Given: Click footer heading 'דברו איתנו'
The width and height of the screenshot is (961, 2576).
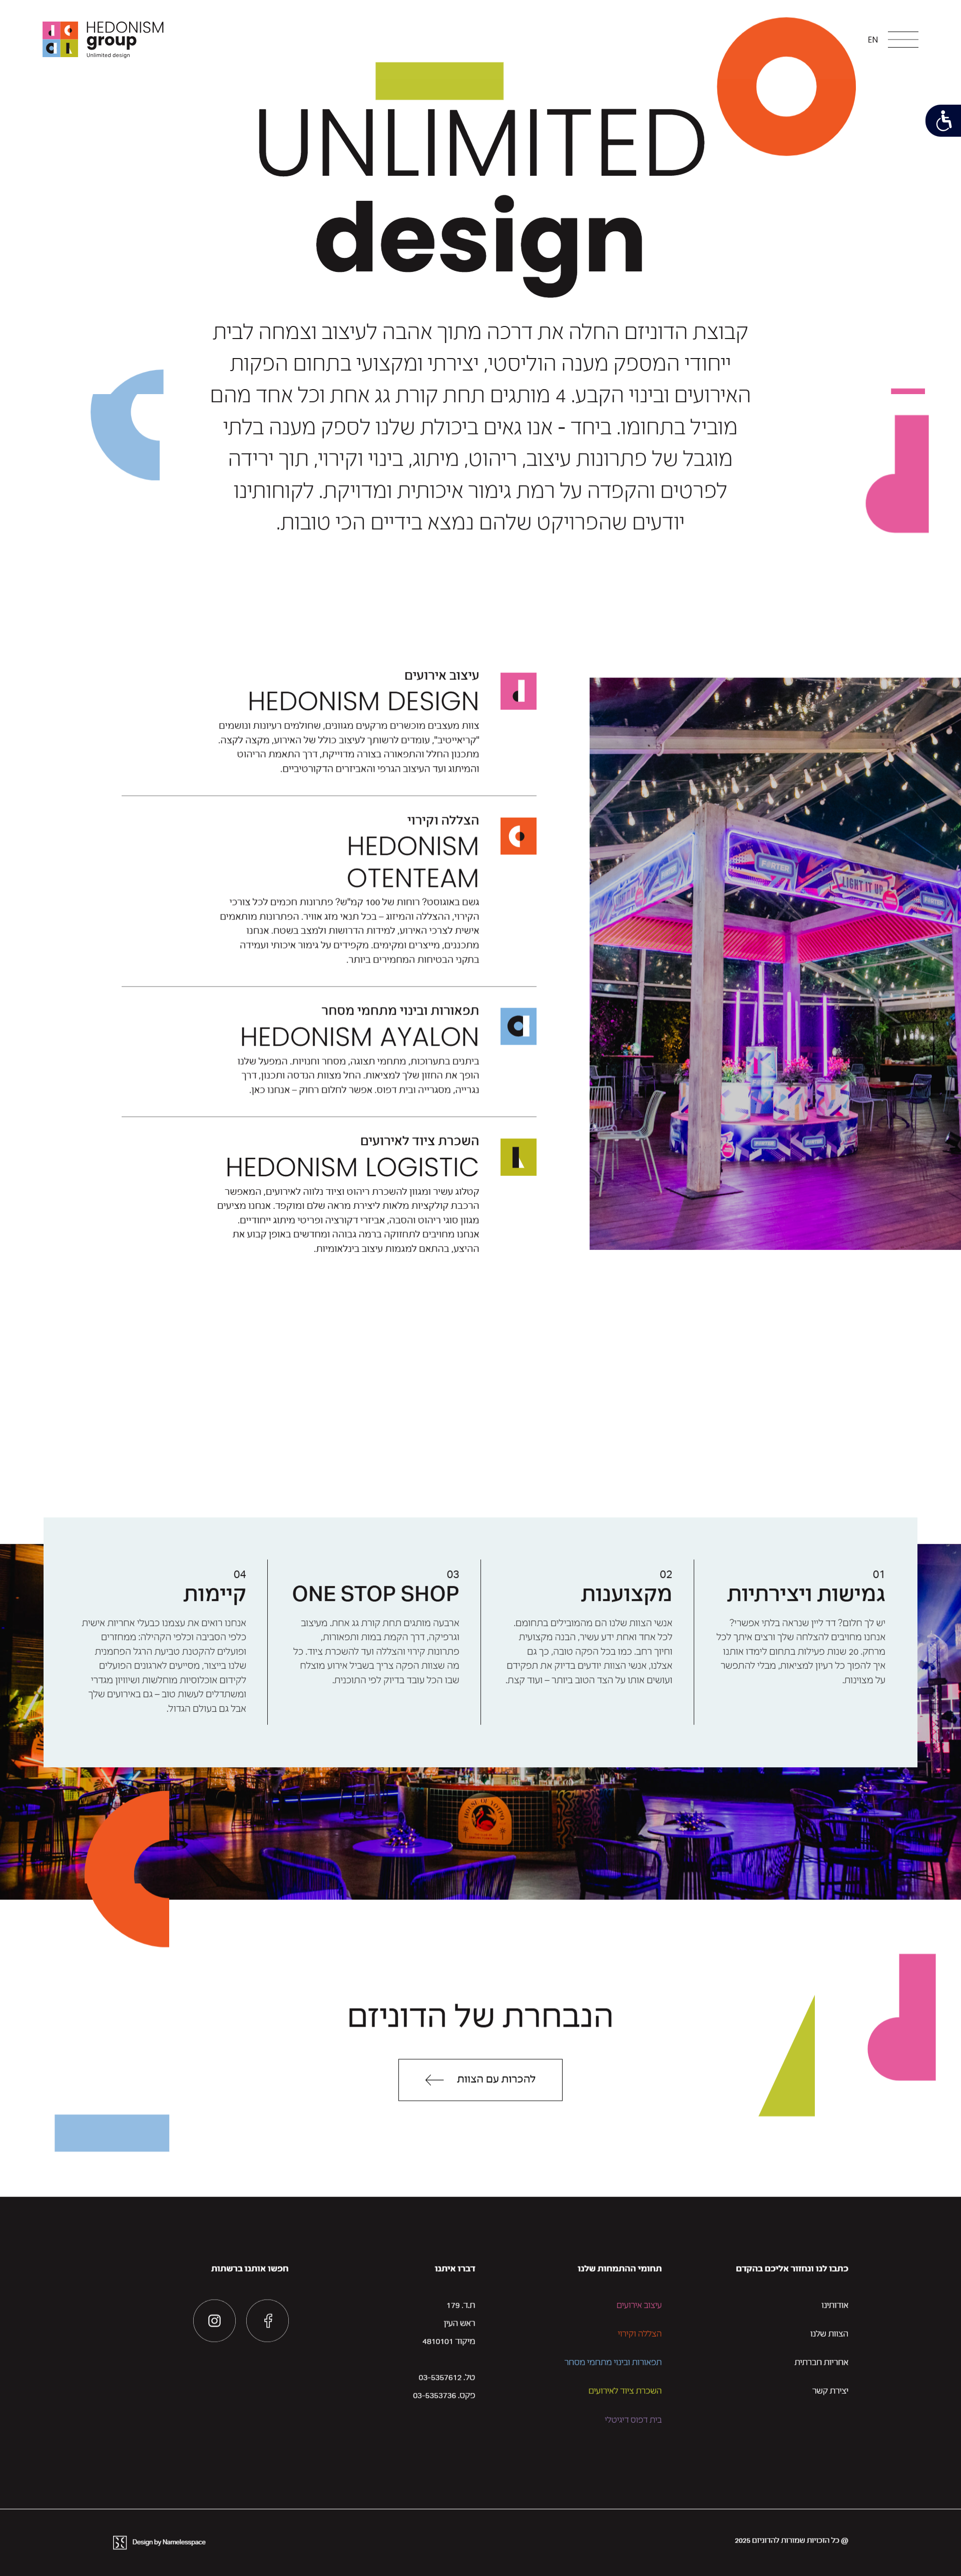Looking at the screenshot, I should click(x=455, y=2268).
